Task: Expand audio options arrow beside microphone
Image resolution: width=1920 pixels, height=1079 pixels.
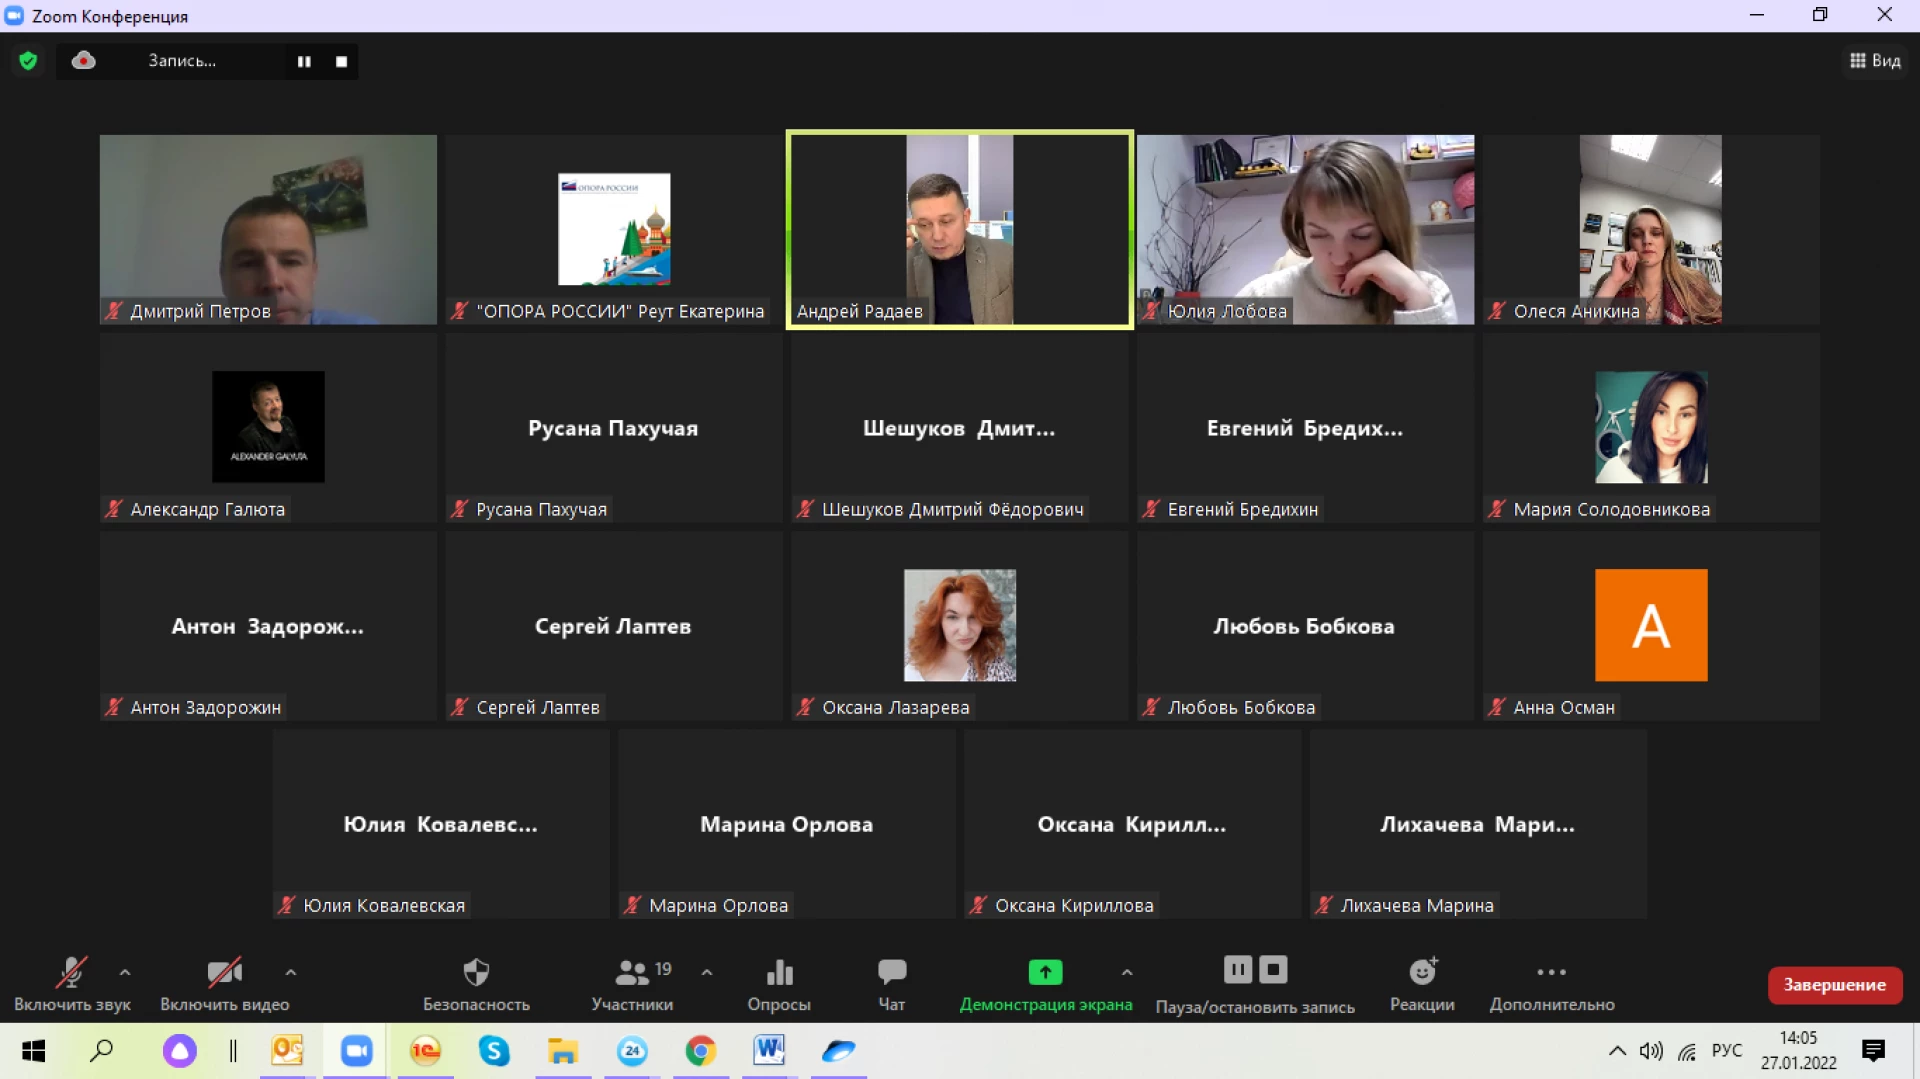Action: 125,972
